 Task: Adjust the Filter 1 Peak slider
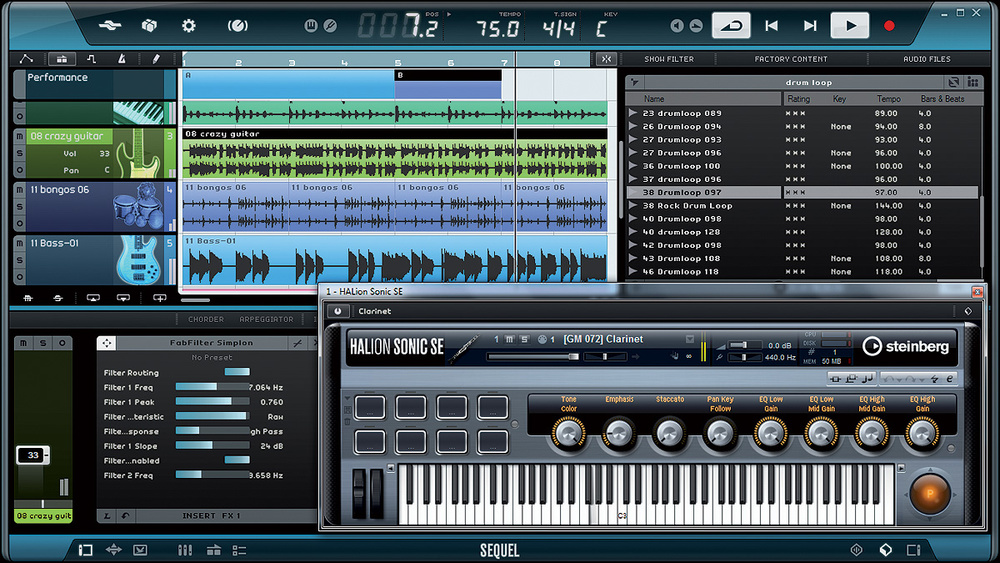pyautogui.click(x=212, y=402)
